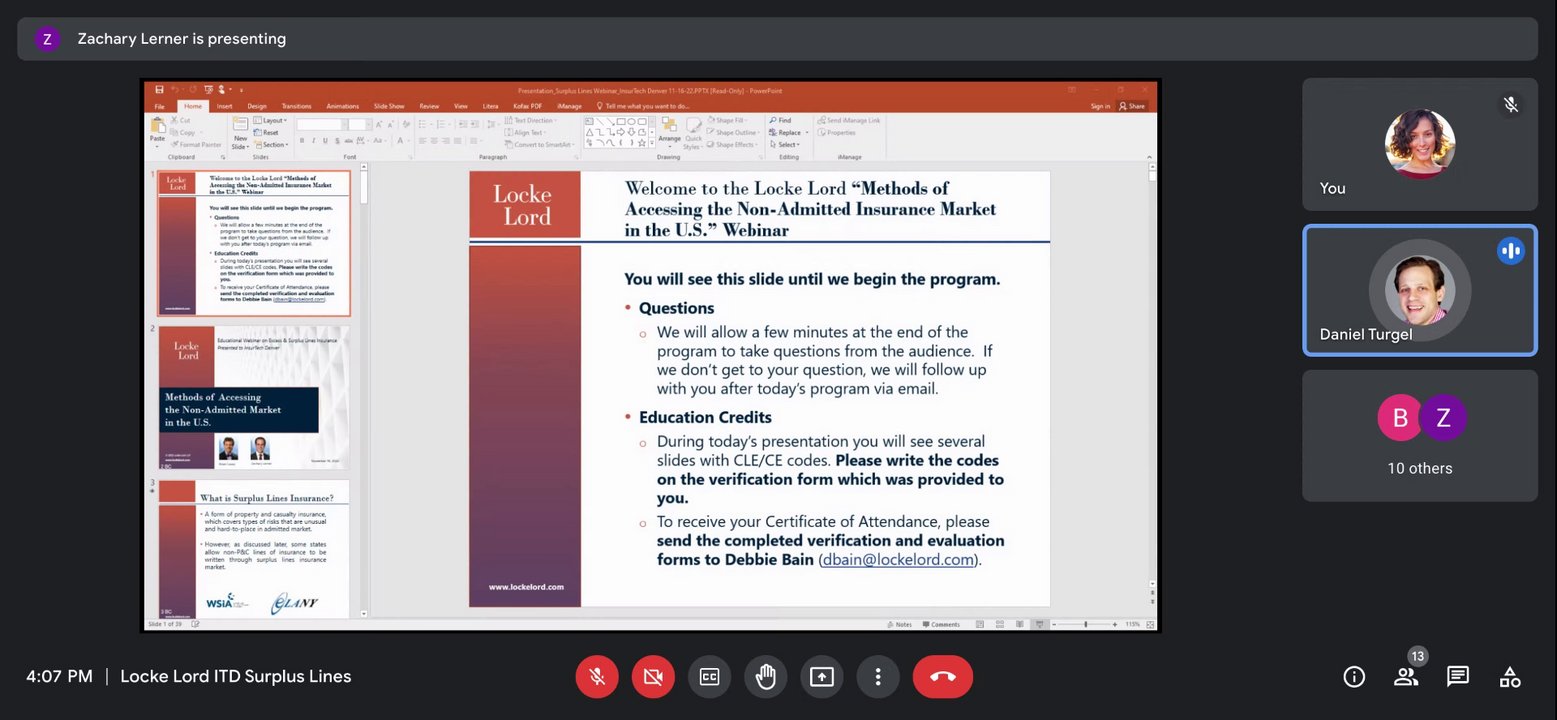Screen dimensions: 1557x720
Task: Open the iManage ribbon tab
Action: click(x=569, y=106)
